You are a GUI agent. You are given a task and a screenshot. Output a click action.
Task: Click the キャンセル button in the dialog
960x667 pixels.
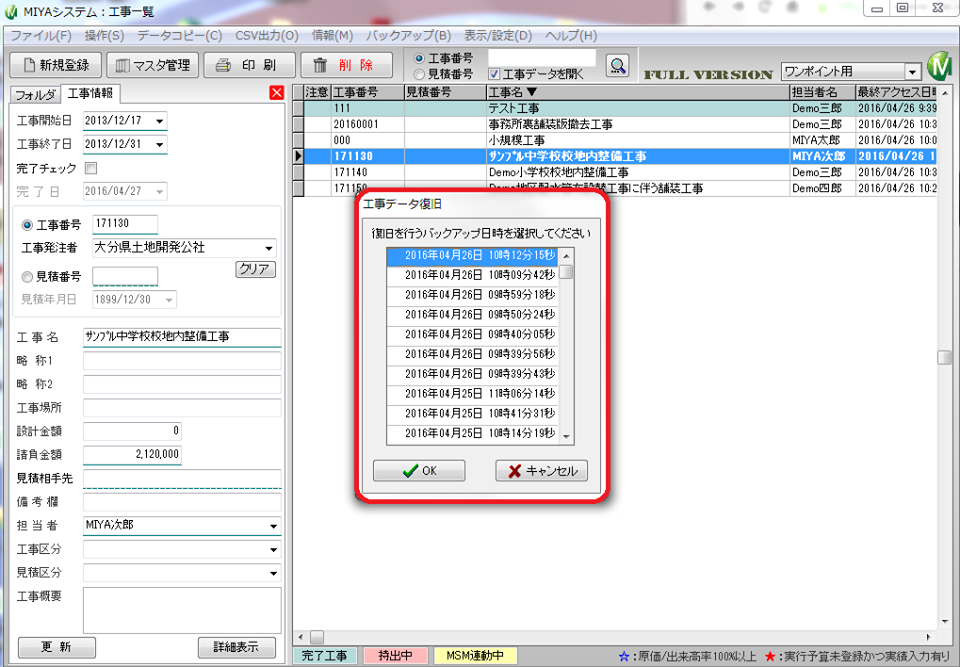click(541, 470)
